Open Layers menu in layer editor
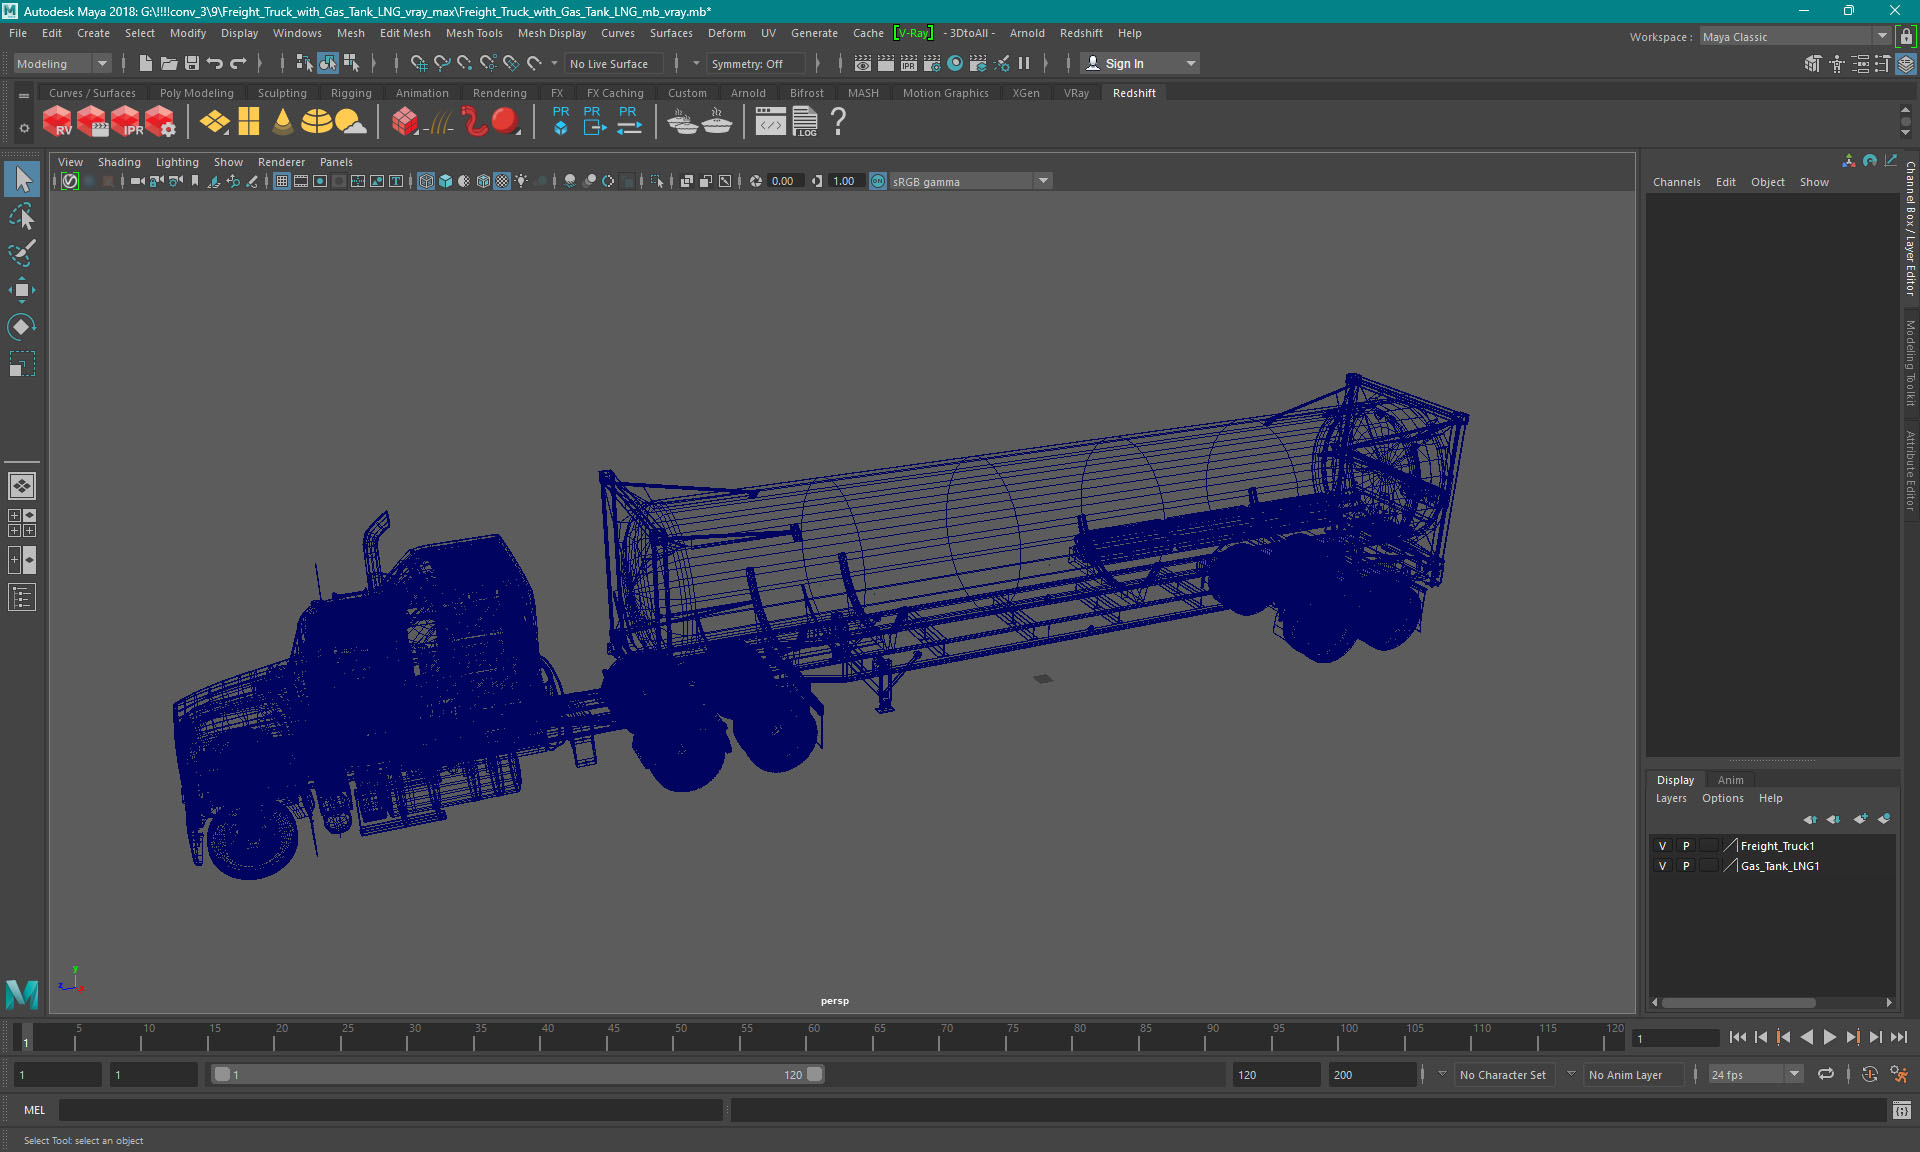Image resolution: width=1920 pixels, height=1152 pixels. pos(1670,798)
